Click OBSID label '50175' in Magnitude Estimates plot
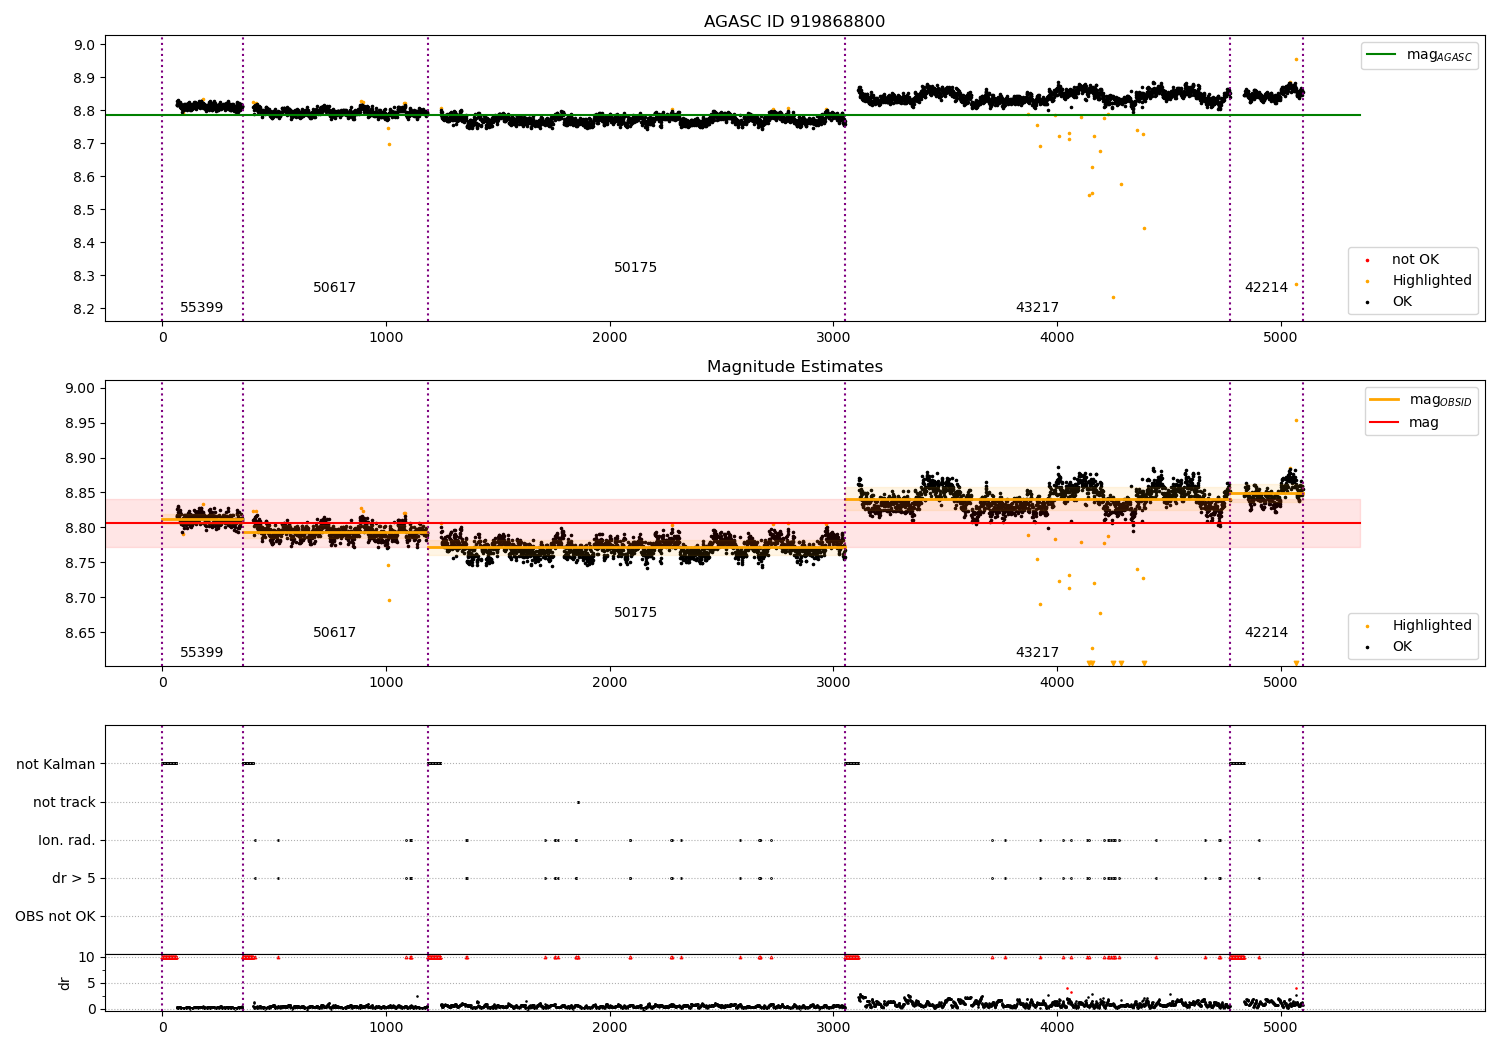Screen dimensions: 1500x1050 pyautogui.click(x=635, y=613)
